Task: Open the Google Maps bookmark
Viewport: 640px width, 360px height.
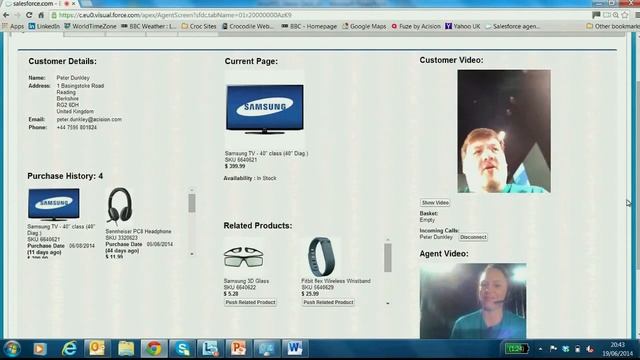Action: pyautogui.click(x=364, y=26)
